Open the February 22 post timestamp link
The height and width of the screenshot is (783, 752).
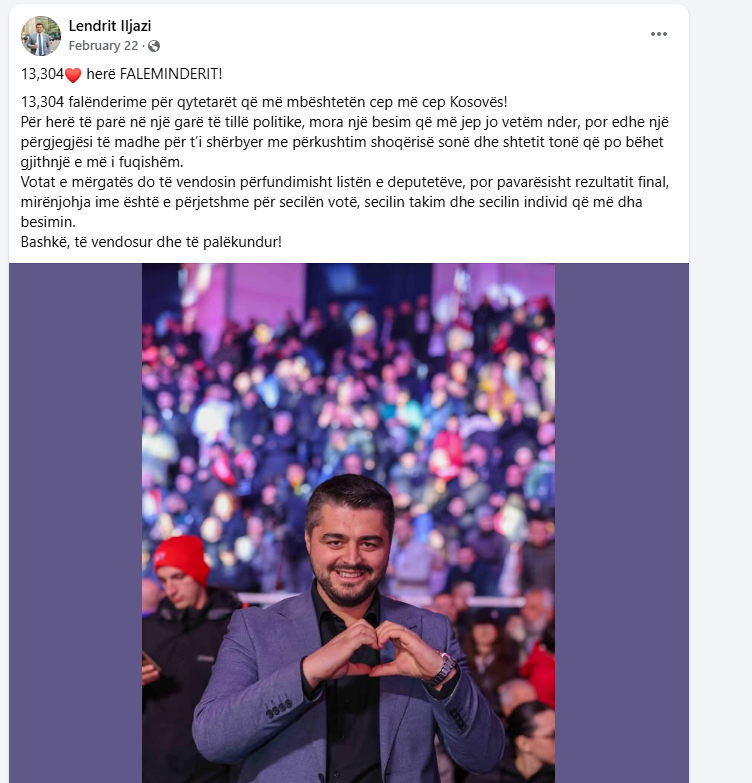(x=104, y=46)
